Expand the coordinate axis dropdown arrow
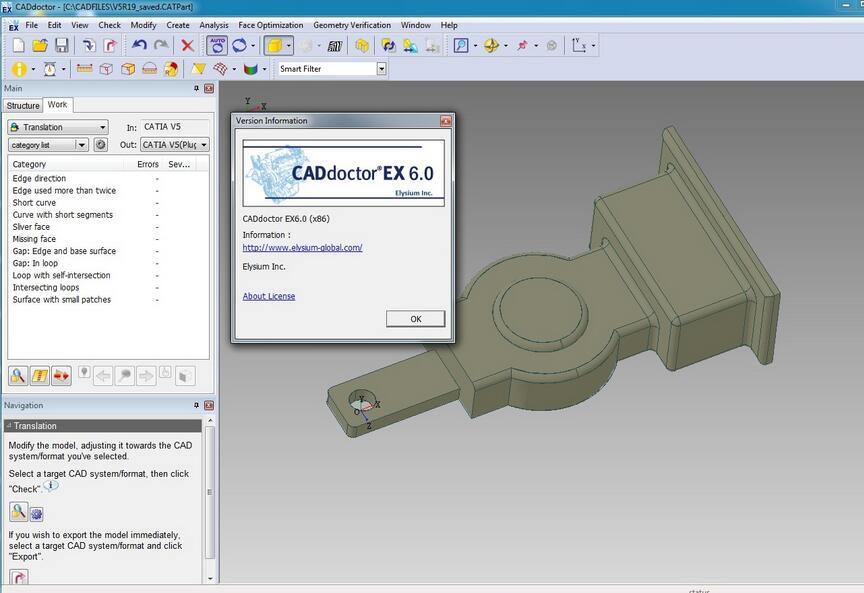 click(593, 46)
